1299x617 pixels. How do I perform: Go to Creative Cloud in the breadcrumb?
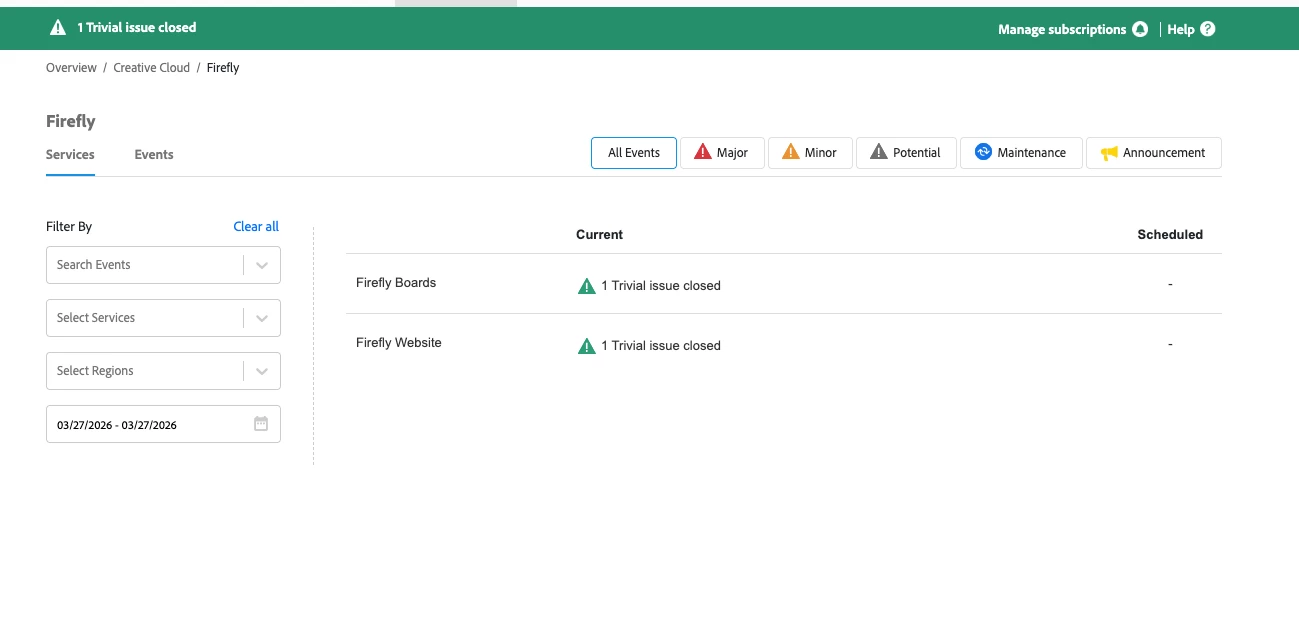(x=151, y=68)
